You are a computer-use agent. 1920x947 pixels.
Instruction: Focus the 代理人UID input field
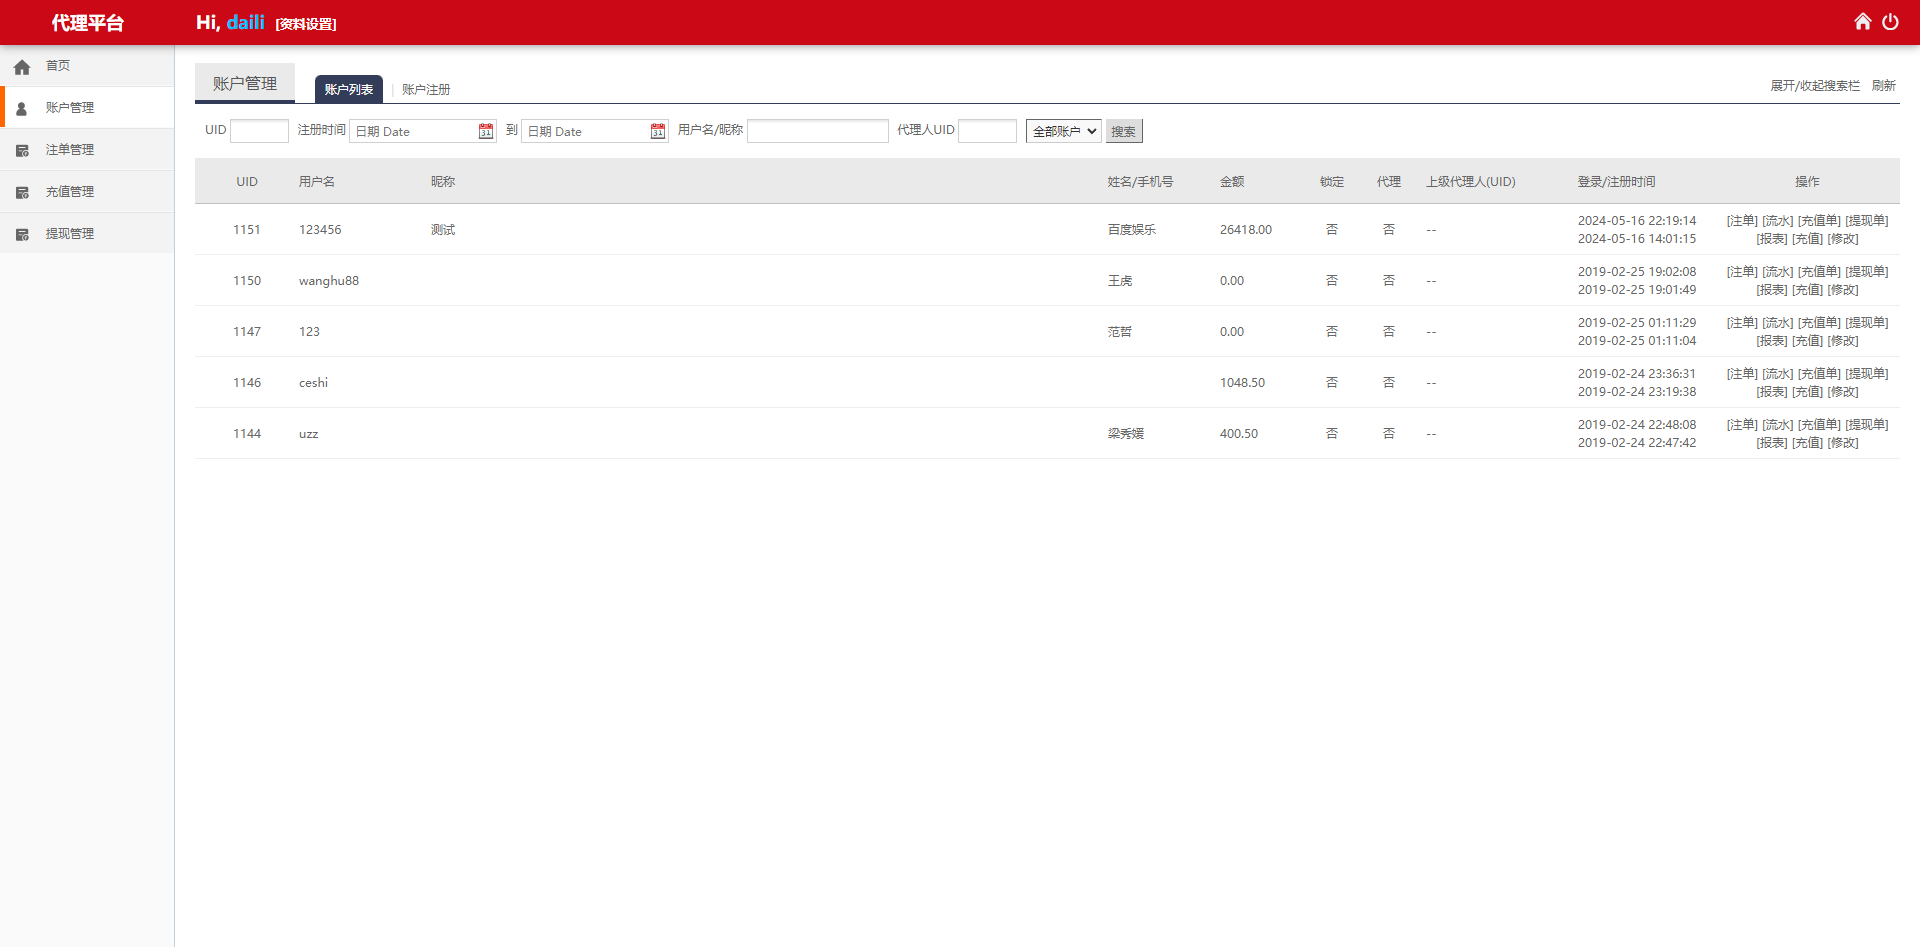pyautogui.click(x=987, y=131)
